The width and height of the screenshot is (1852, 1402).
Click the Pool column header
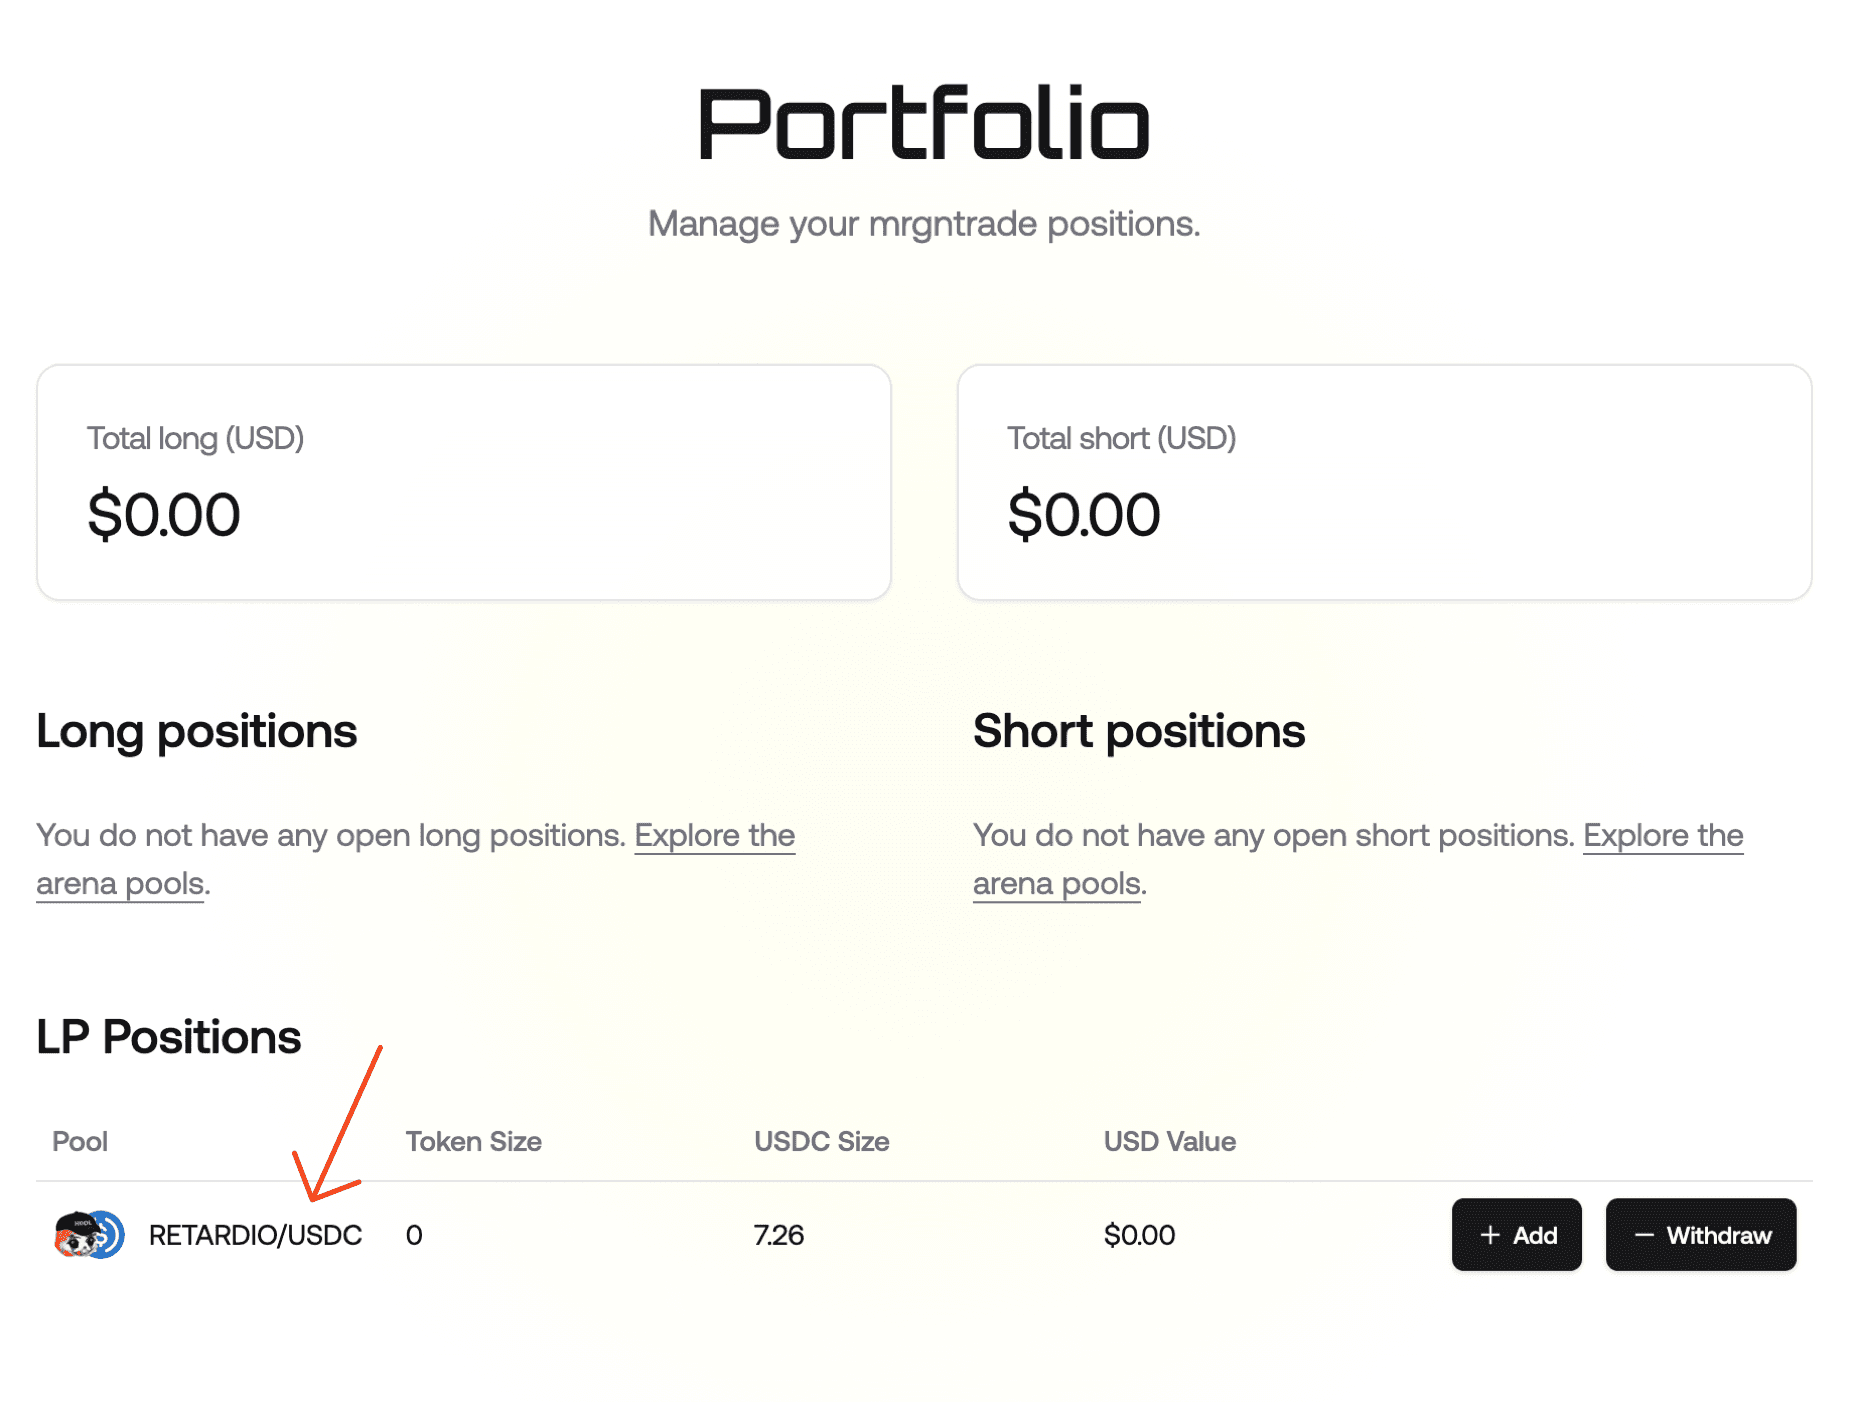[x=80, y=1141]
